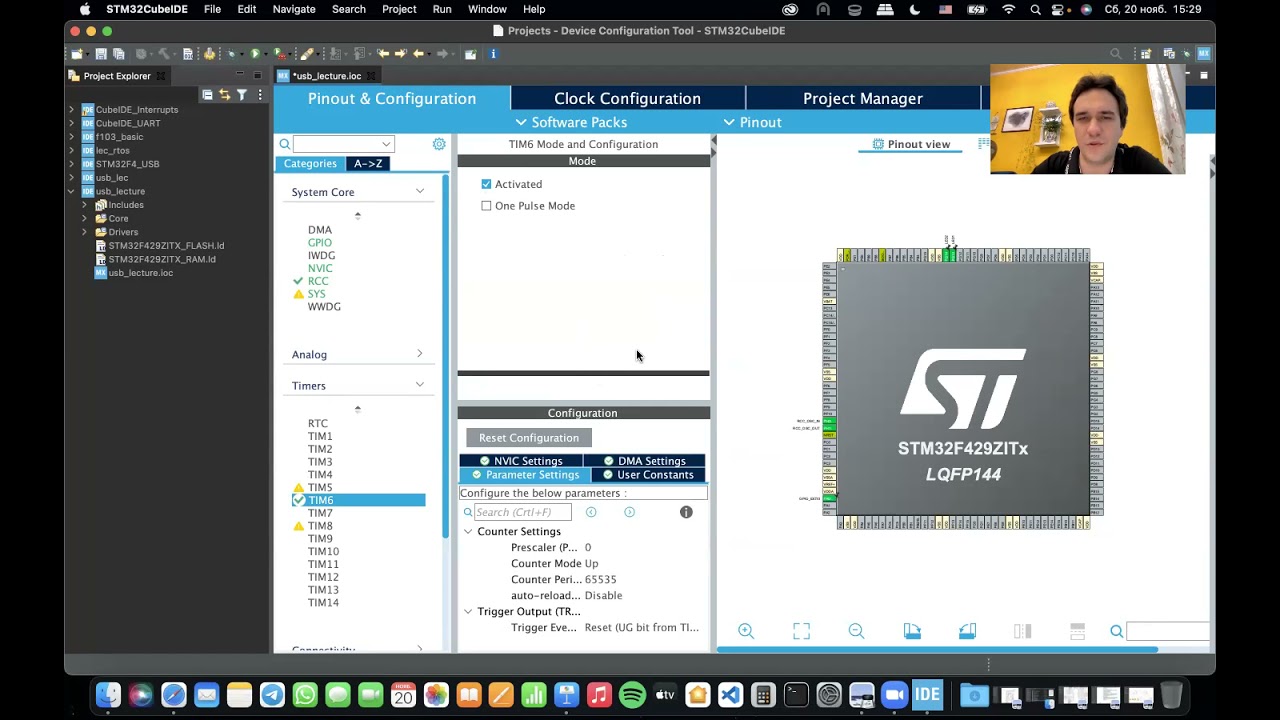Open the settings gear in categories panel

coord(439,144)
